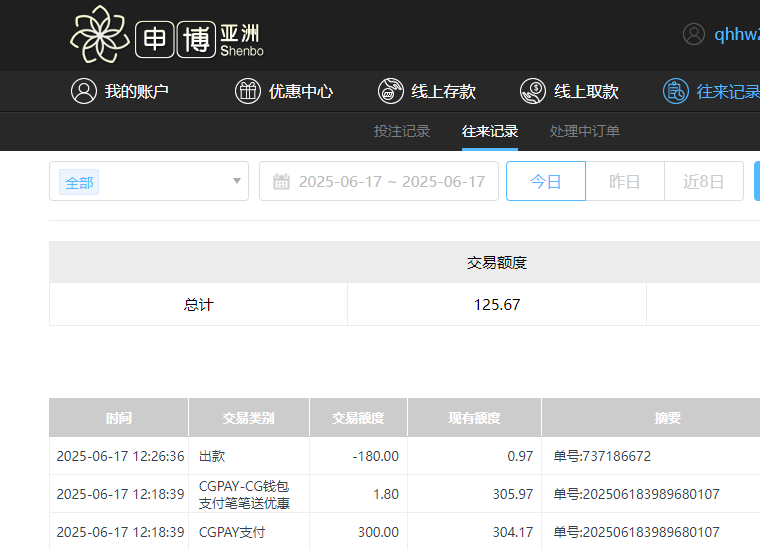Click the 时间 column header
This screenshot has width=760, height=550.
[x=118, y=418]
